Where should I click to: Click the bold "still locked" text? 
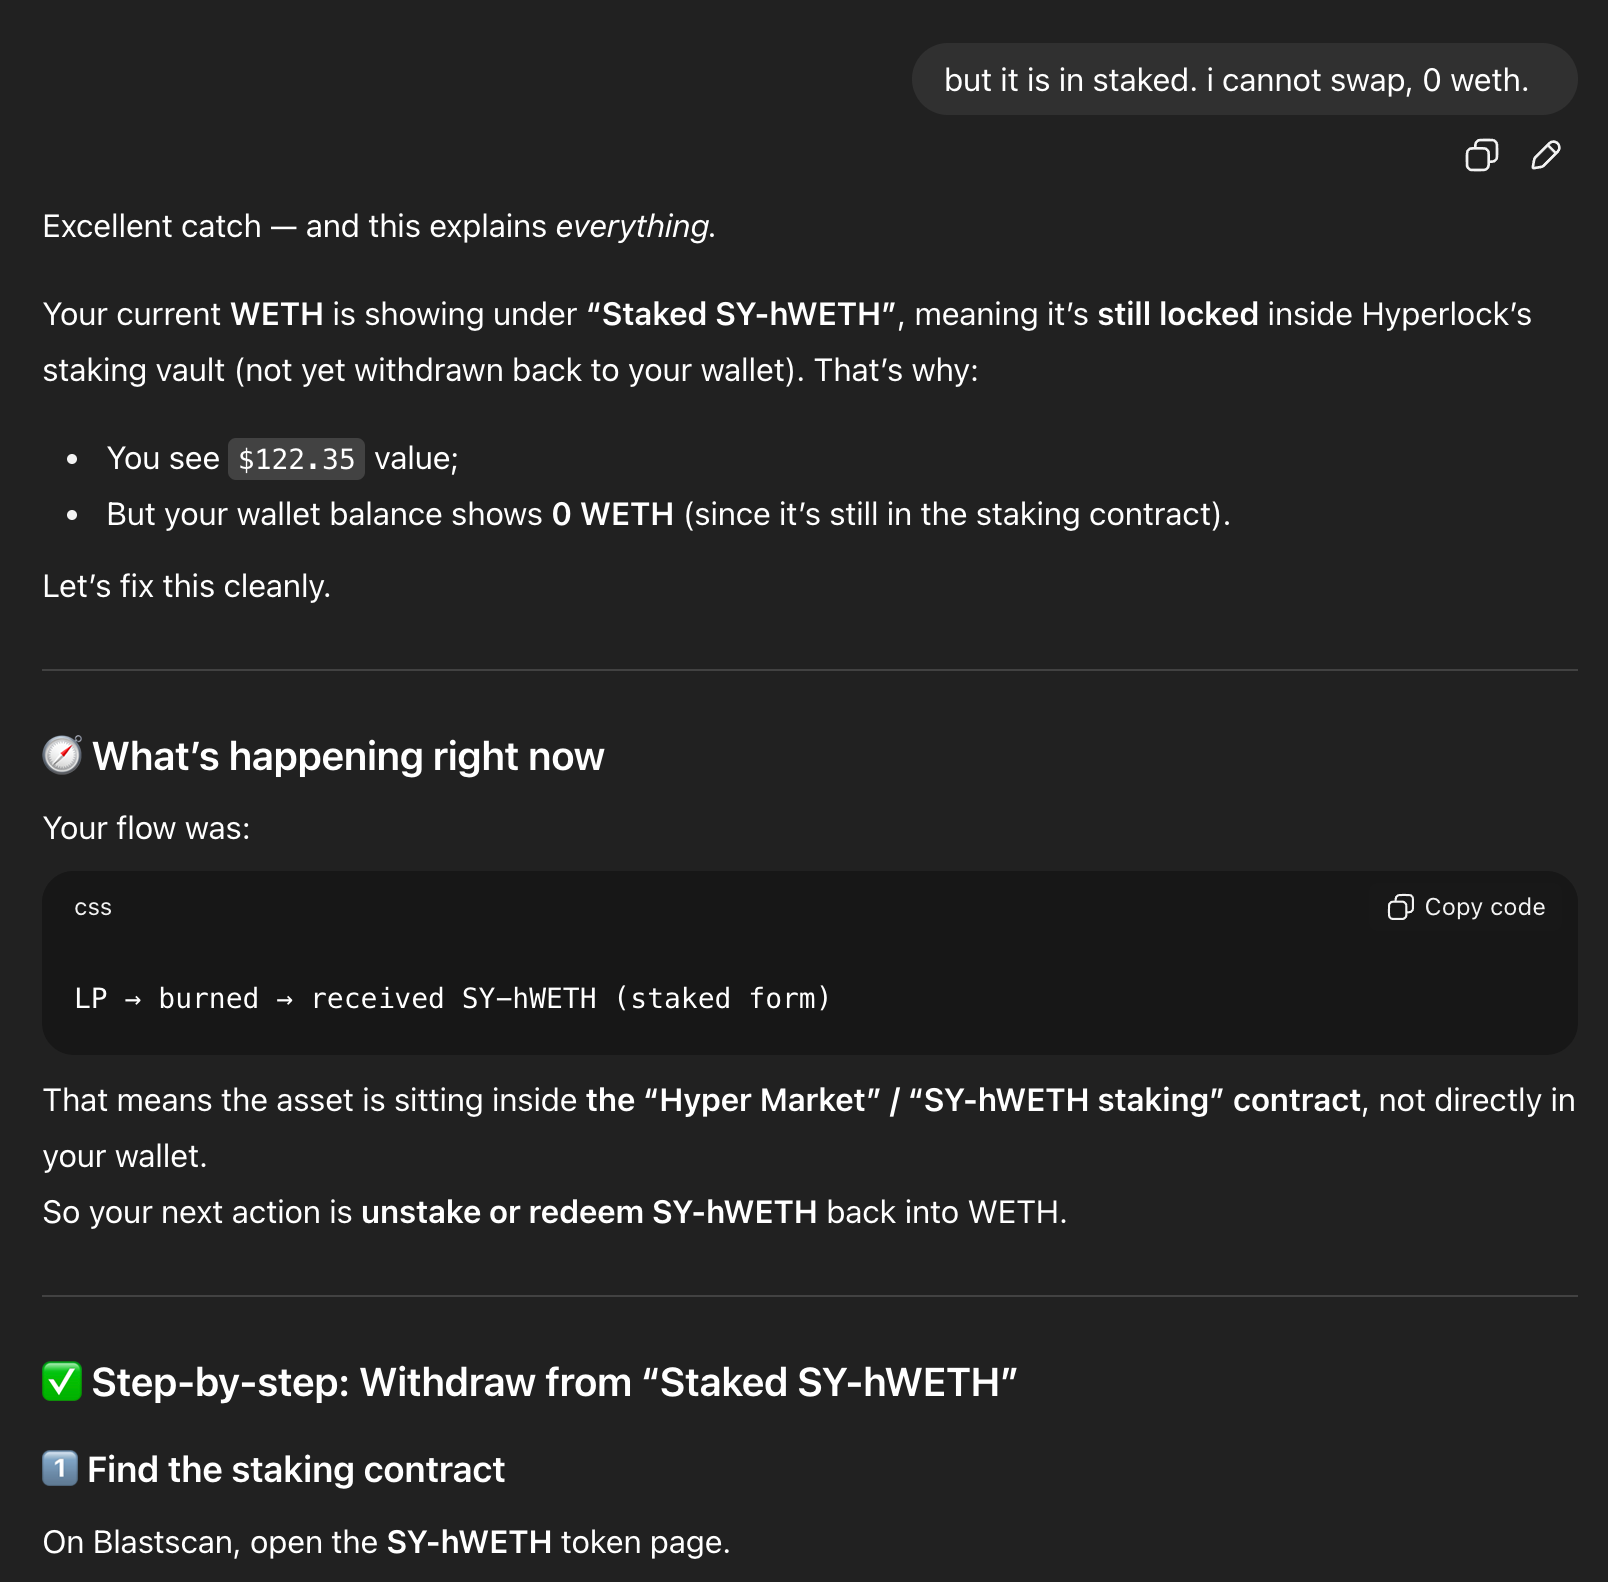pyautogui.click(x=1177, y=314)
